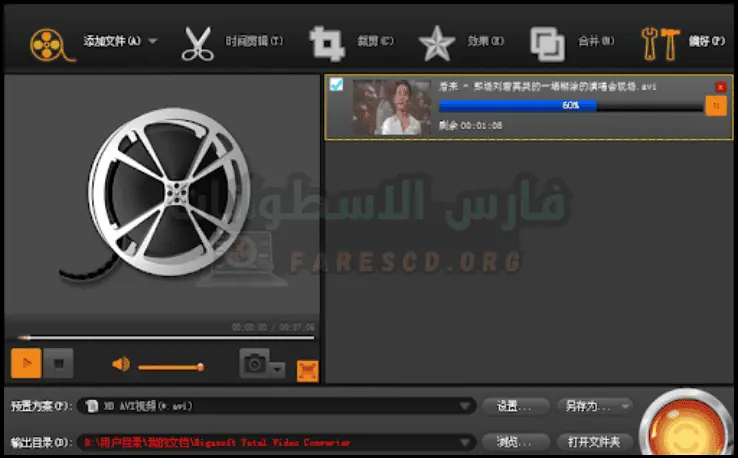Open the 输出目录 output directory dropdown
The width and height of the screenshot is (738, 458).
pos(277,442)
